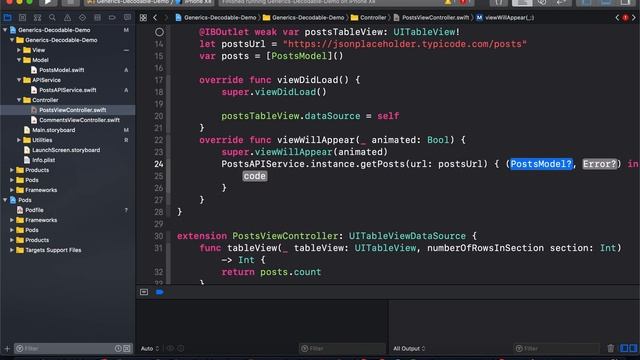This screenshot has height=360, width=640.
Task: Show the Version editor
Action: click(x=561, y=2)
